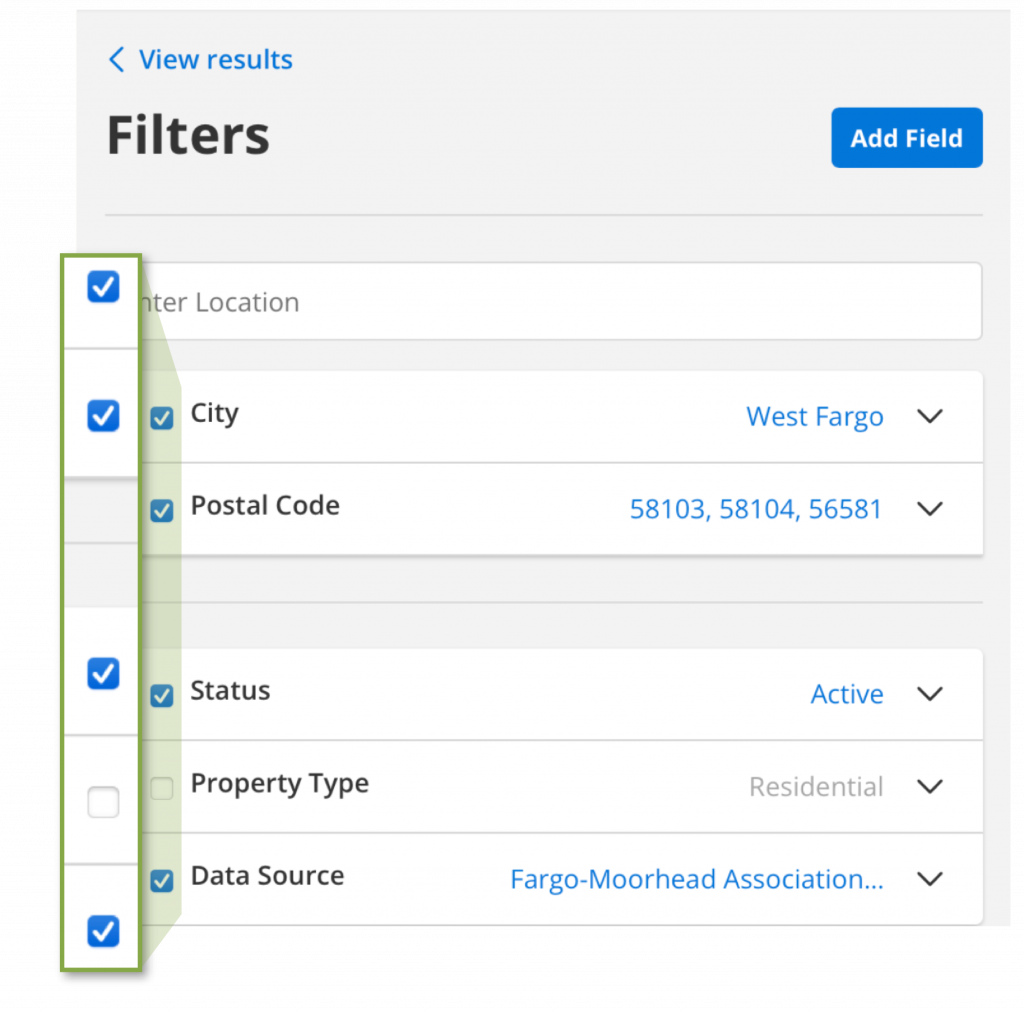Image resolution: width=1024 pixels, height=1012 pixels.
Task: Click the Active status value
Action: coord(846,695)
